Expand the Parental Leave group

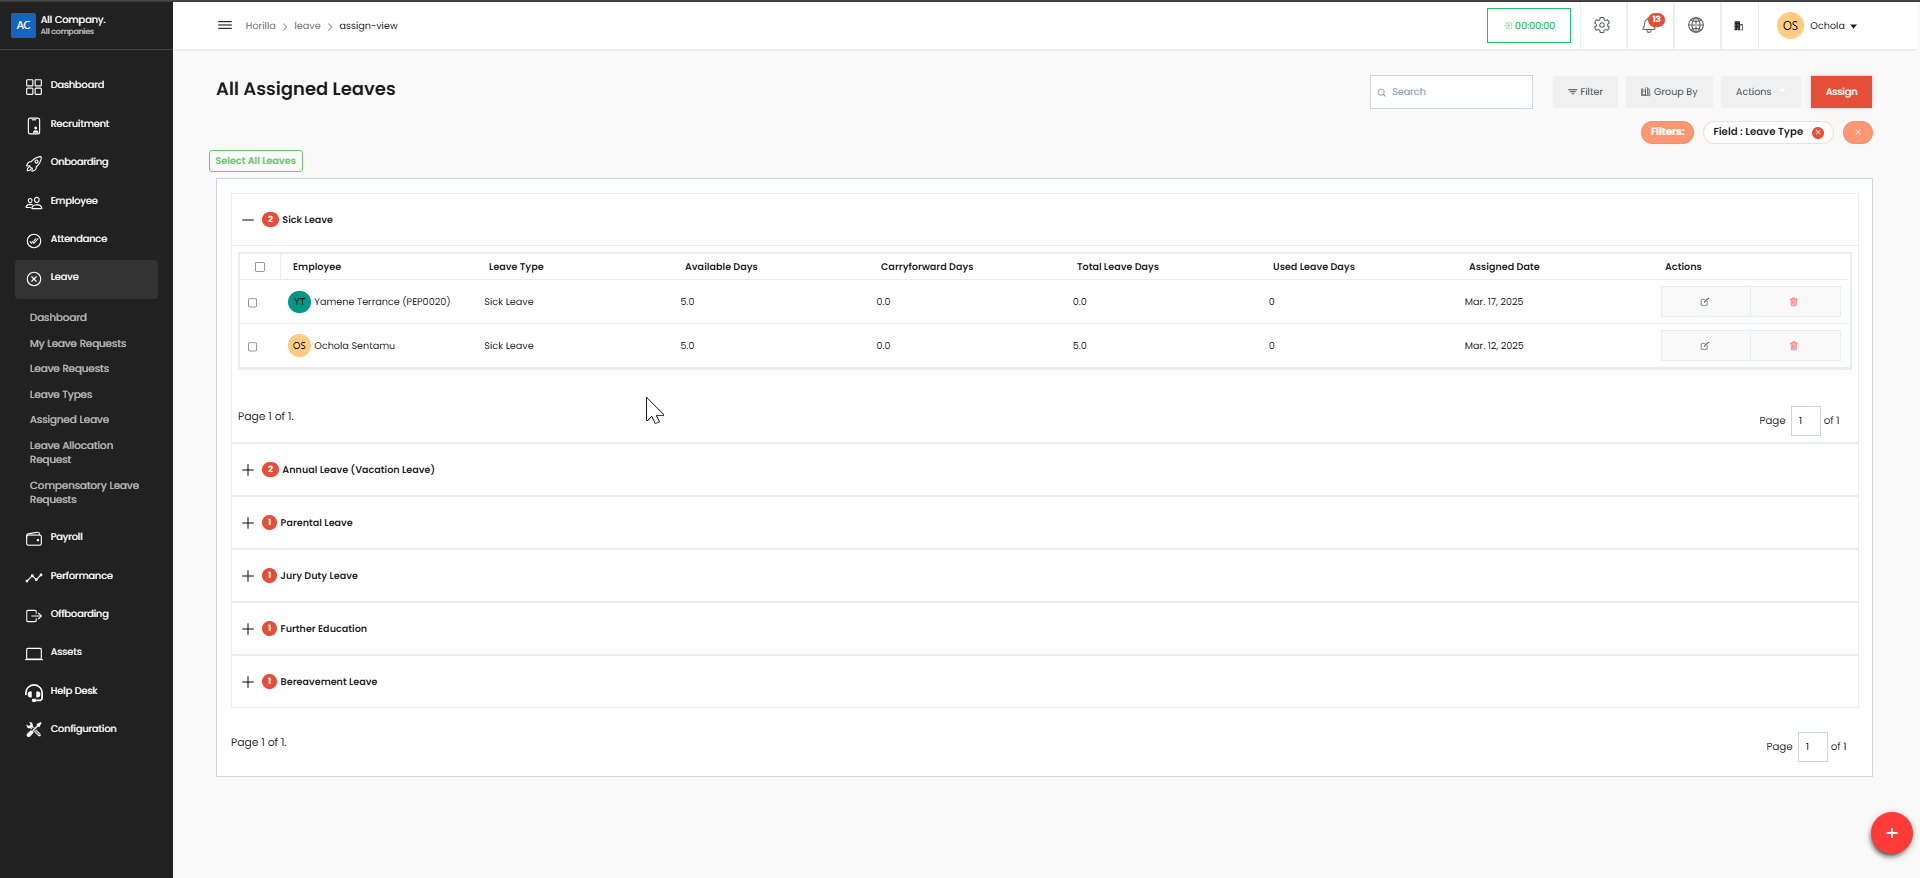click(248, 523)
